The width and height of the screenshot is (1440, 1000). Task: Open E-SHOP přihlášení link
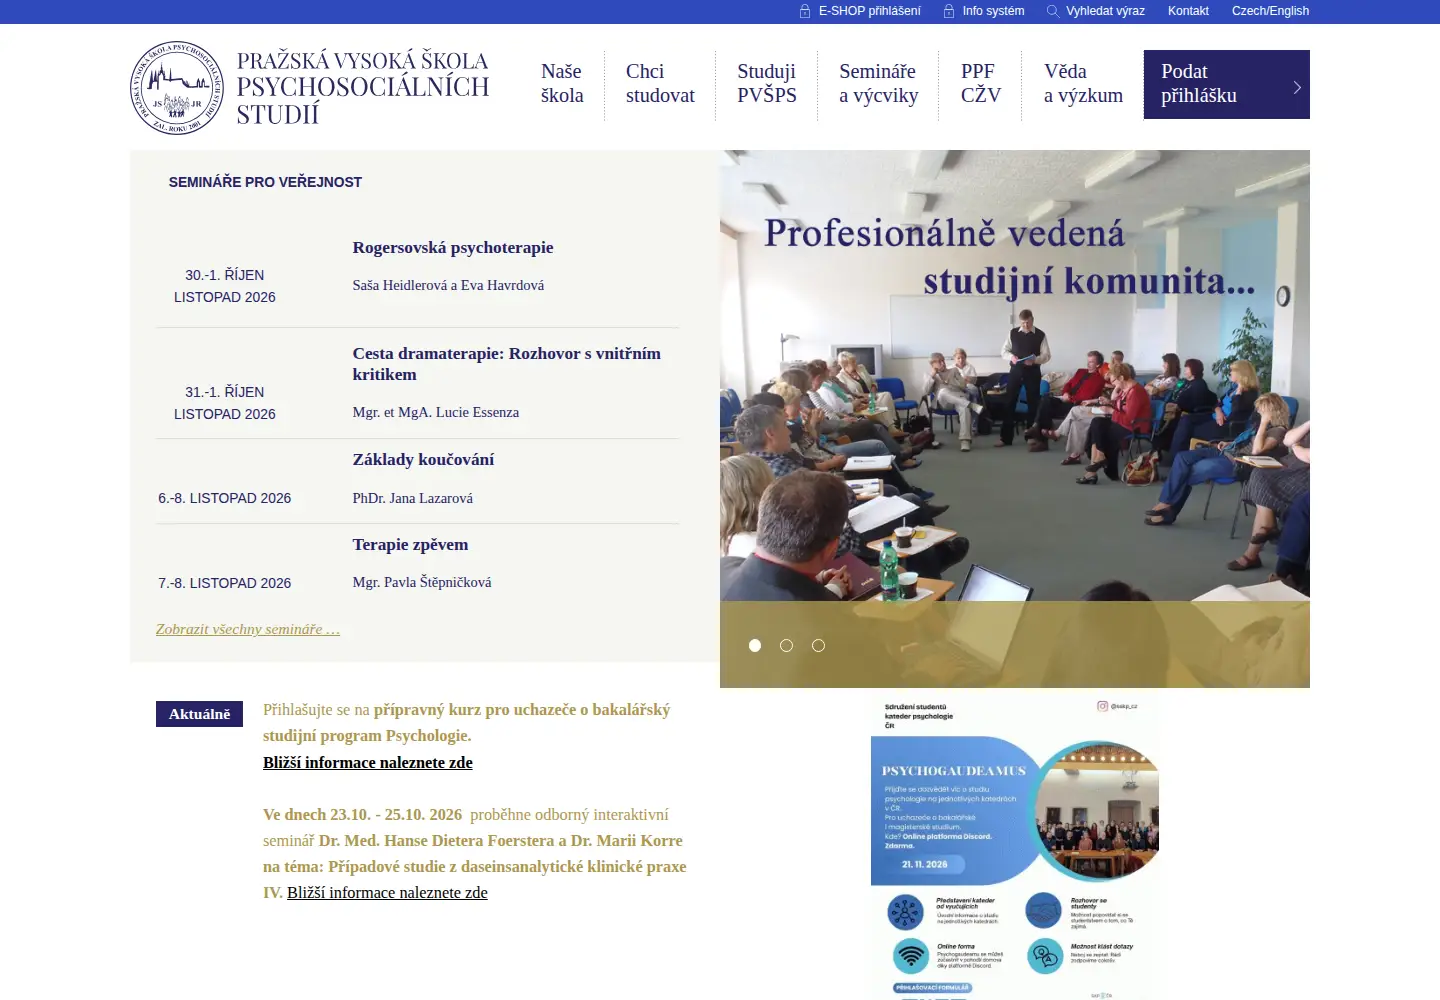point(870,11)
